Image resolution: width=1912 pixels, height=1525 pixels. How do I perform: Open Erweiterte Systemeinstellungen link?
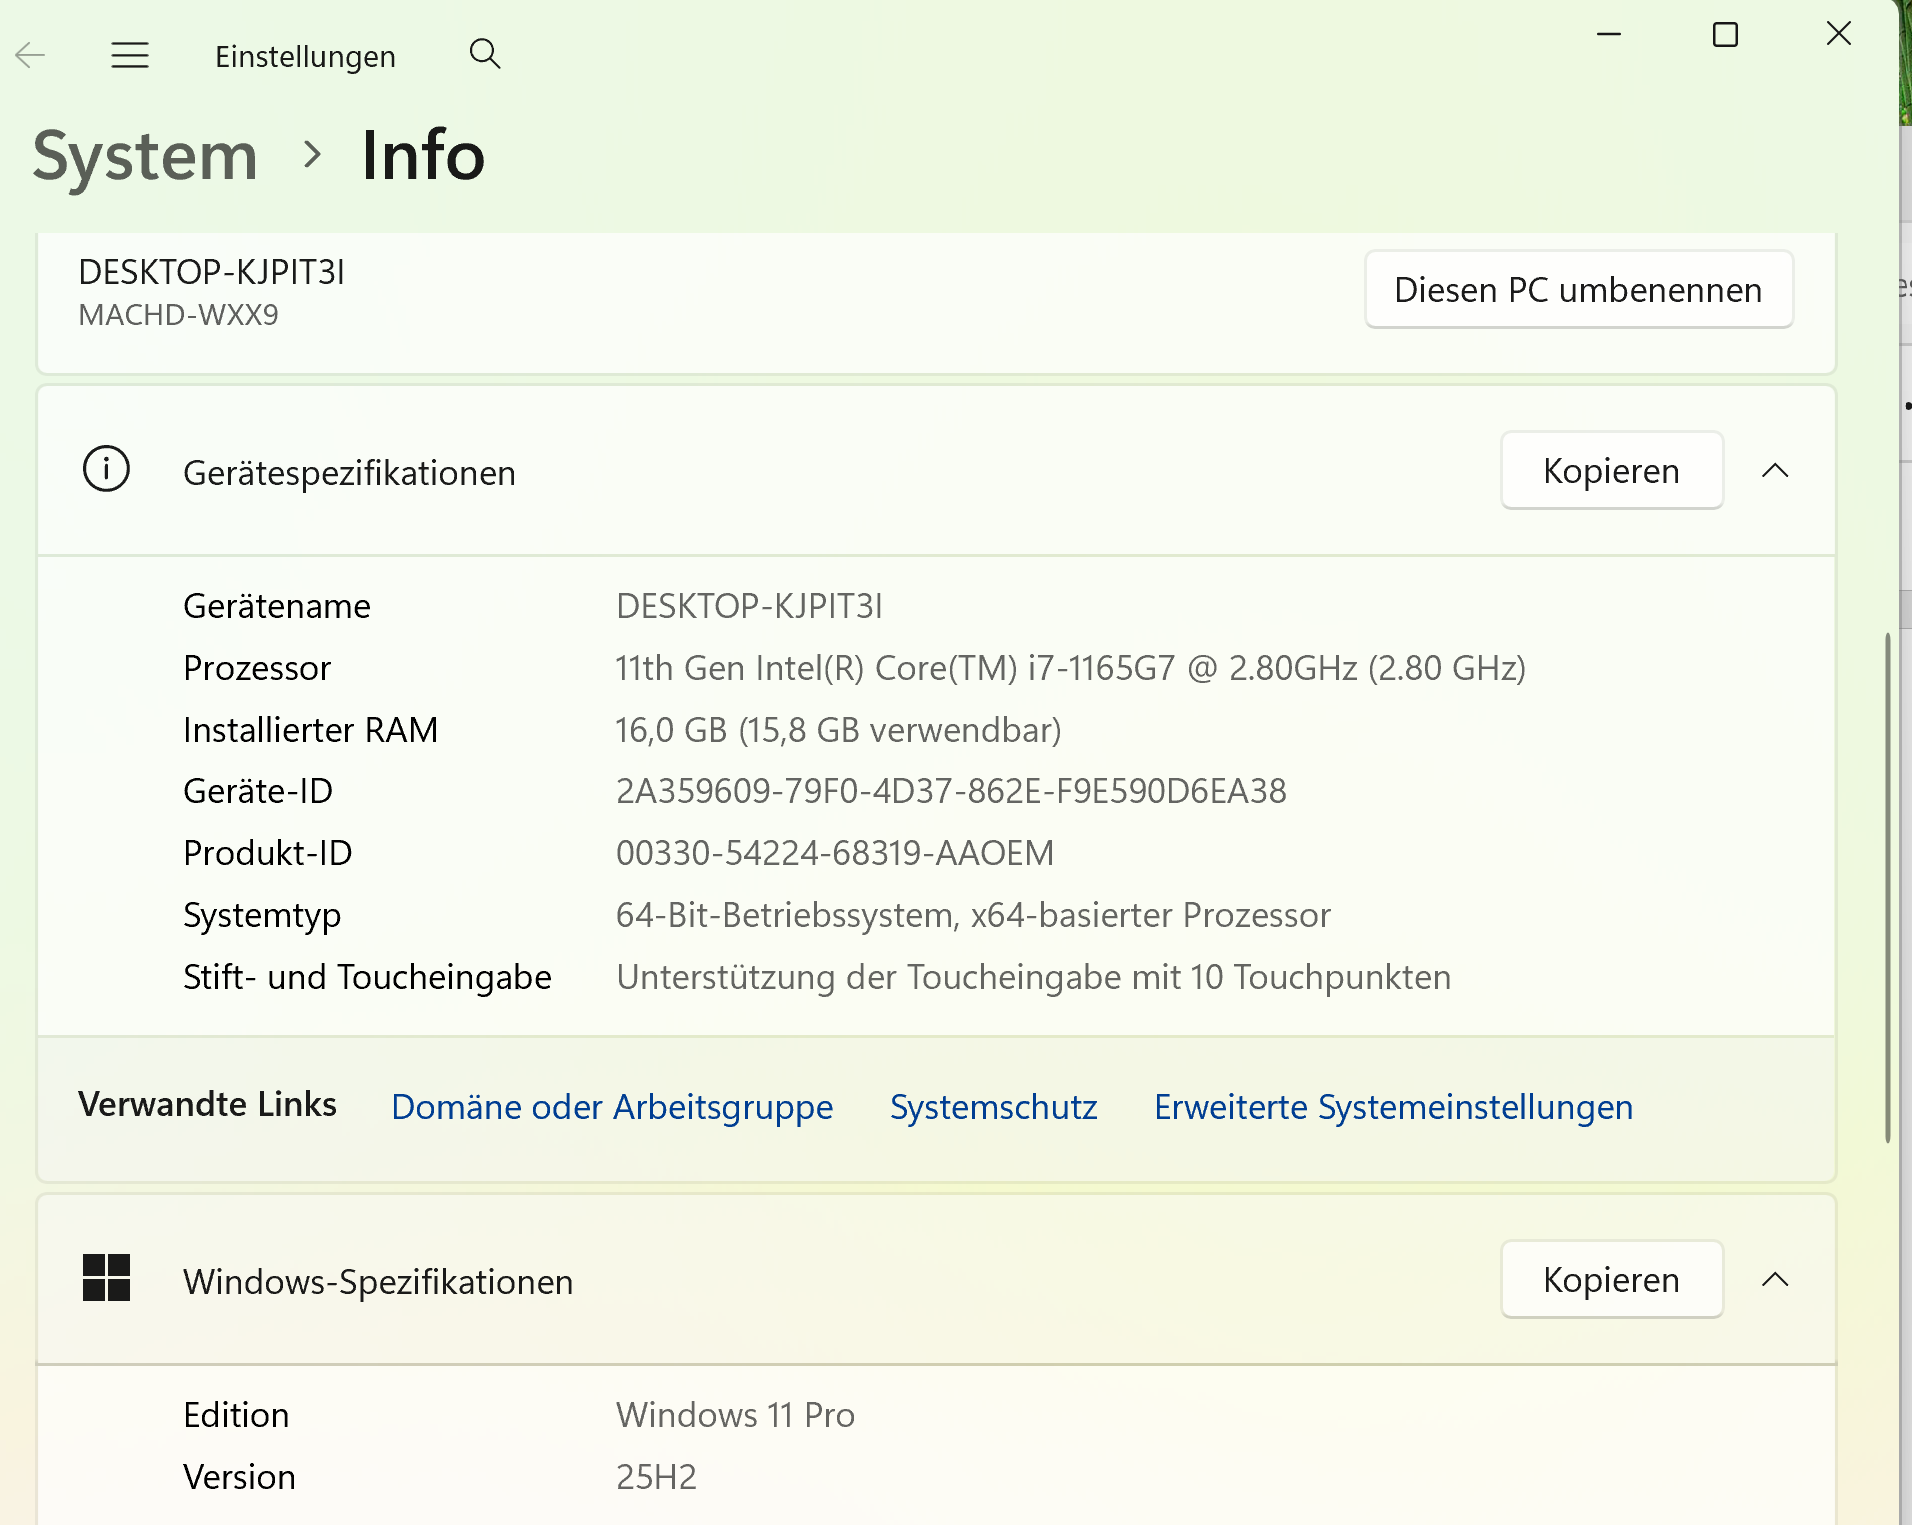pyautogui.click(x=1394, y=1107)
